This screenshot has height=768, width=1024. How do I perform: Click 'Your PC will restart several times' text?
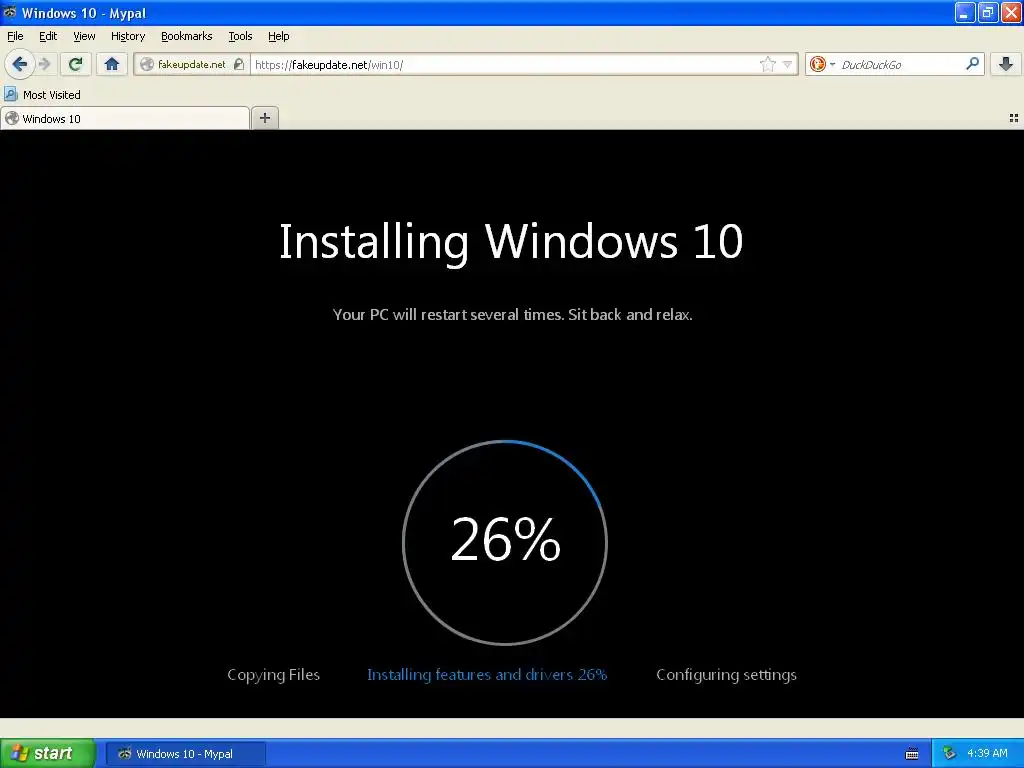tap(448, 315)
